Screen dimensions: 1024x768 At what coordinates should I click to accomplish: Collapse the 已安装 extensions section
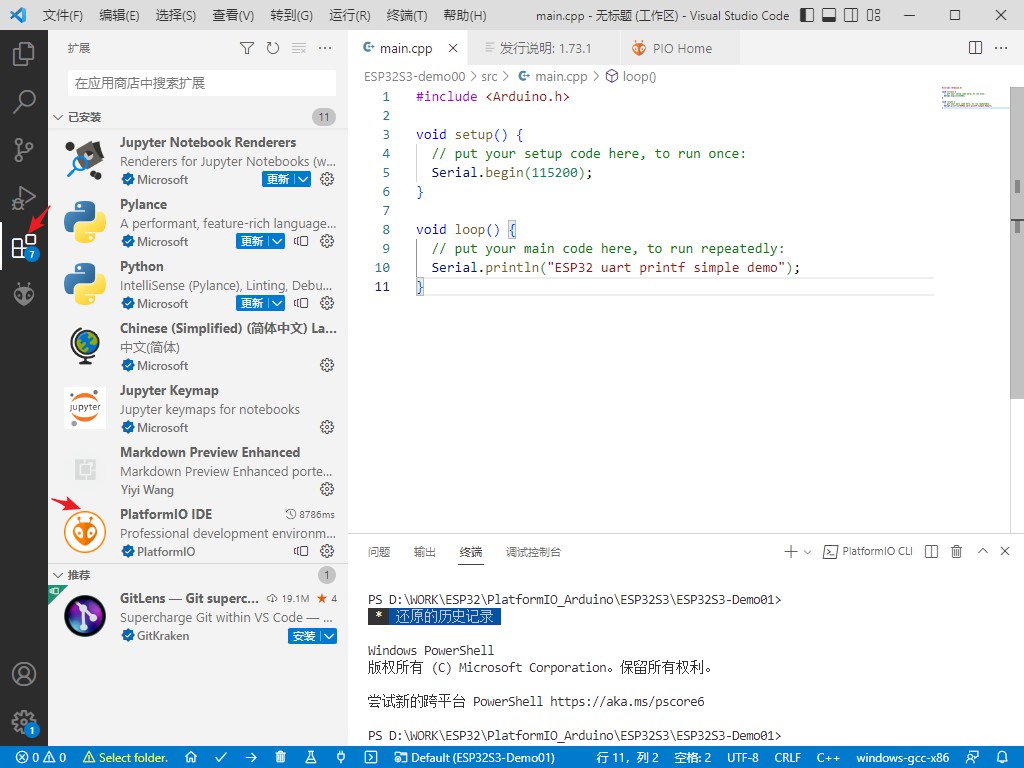coord(58,118)
